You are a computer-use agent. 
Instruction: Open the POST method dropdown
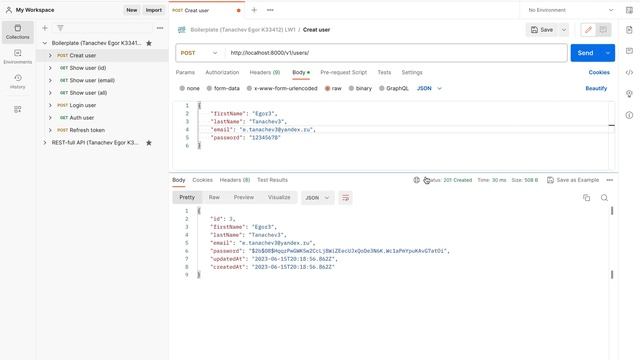coord(199,53)
